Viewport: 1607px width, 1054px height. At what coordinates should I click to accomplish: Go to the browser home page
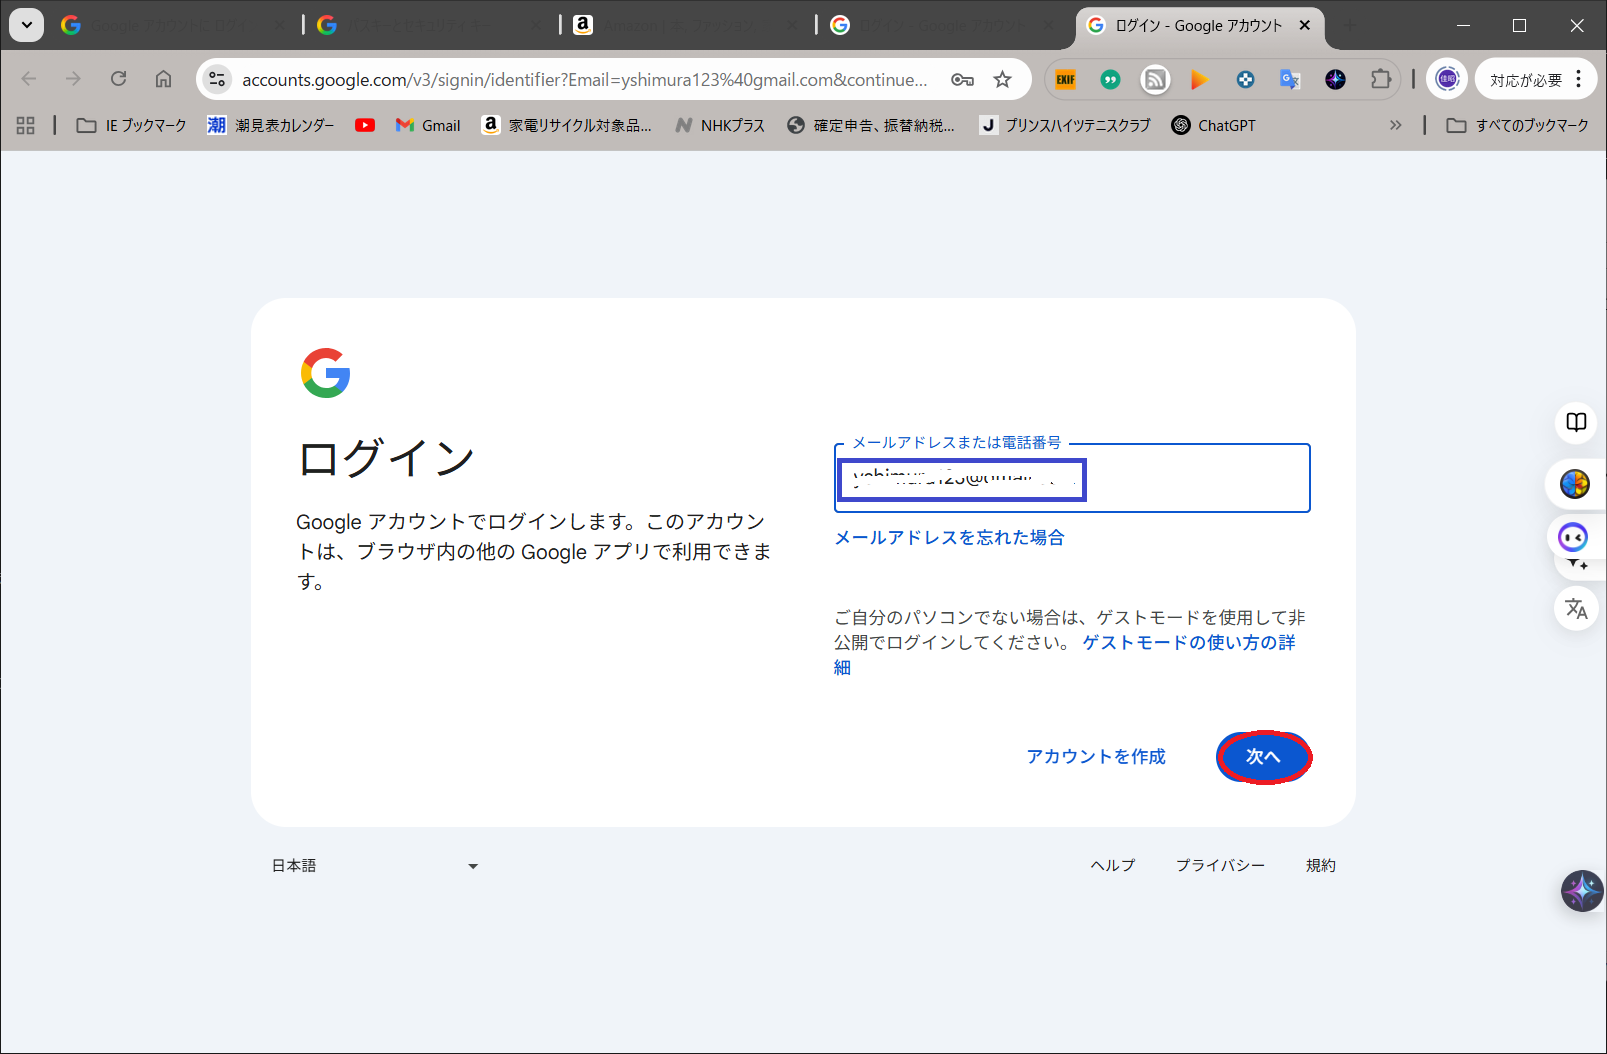click(163, 79)
